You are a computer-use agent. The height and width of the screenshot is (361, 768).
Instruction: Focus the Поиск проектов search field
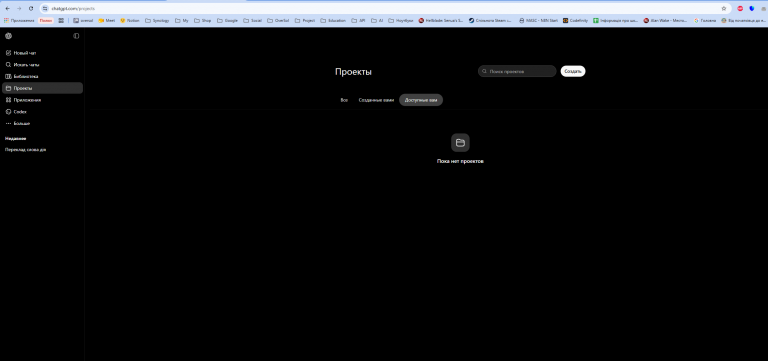(x=517, y=72)
